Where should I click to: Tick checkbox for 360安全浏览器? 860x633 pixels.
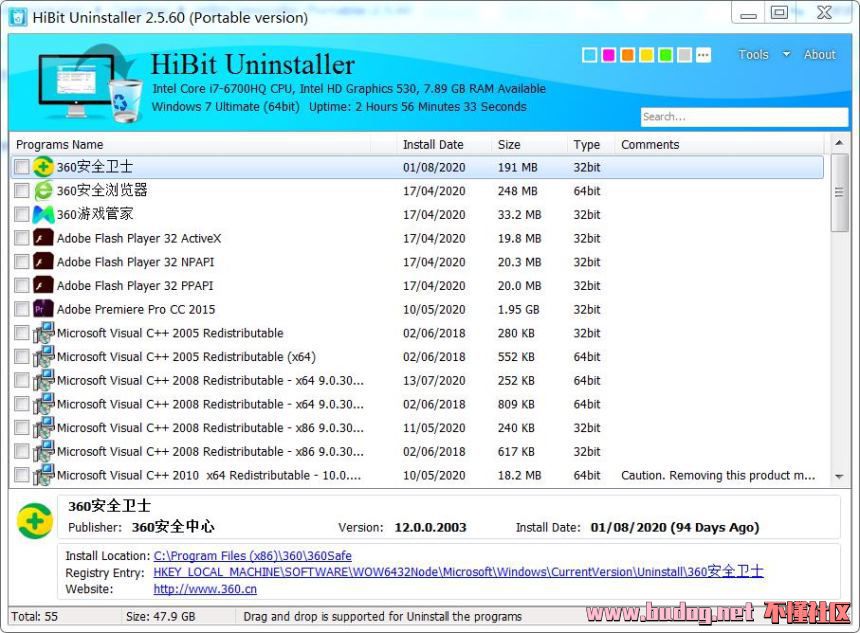(21, 190)
